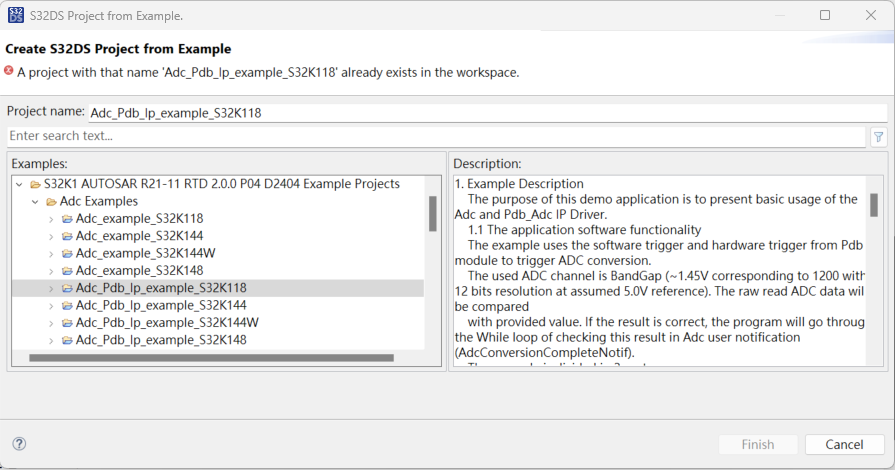895x470 pixels.
Task: Click the Description pane vertical scrollbar
Action: point(874,205)
